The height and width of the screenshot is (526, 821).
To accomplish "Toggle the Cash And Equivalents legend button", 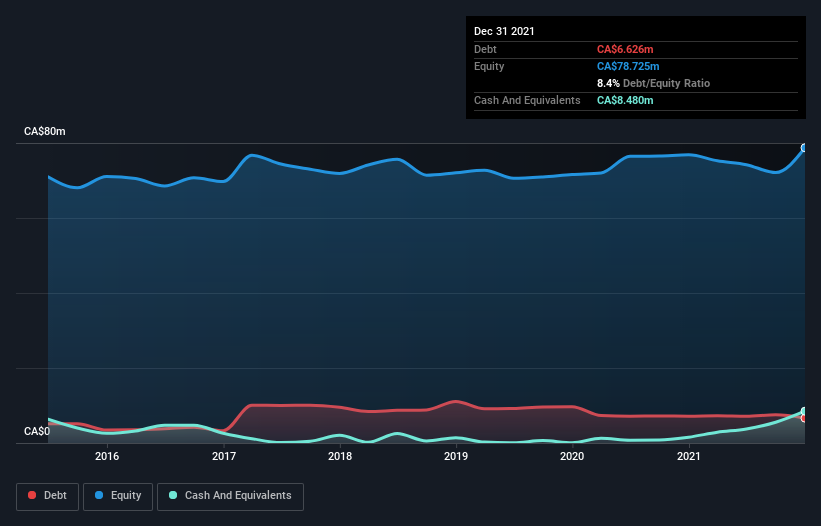I will [230, 496].
